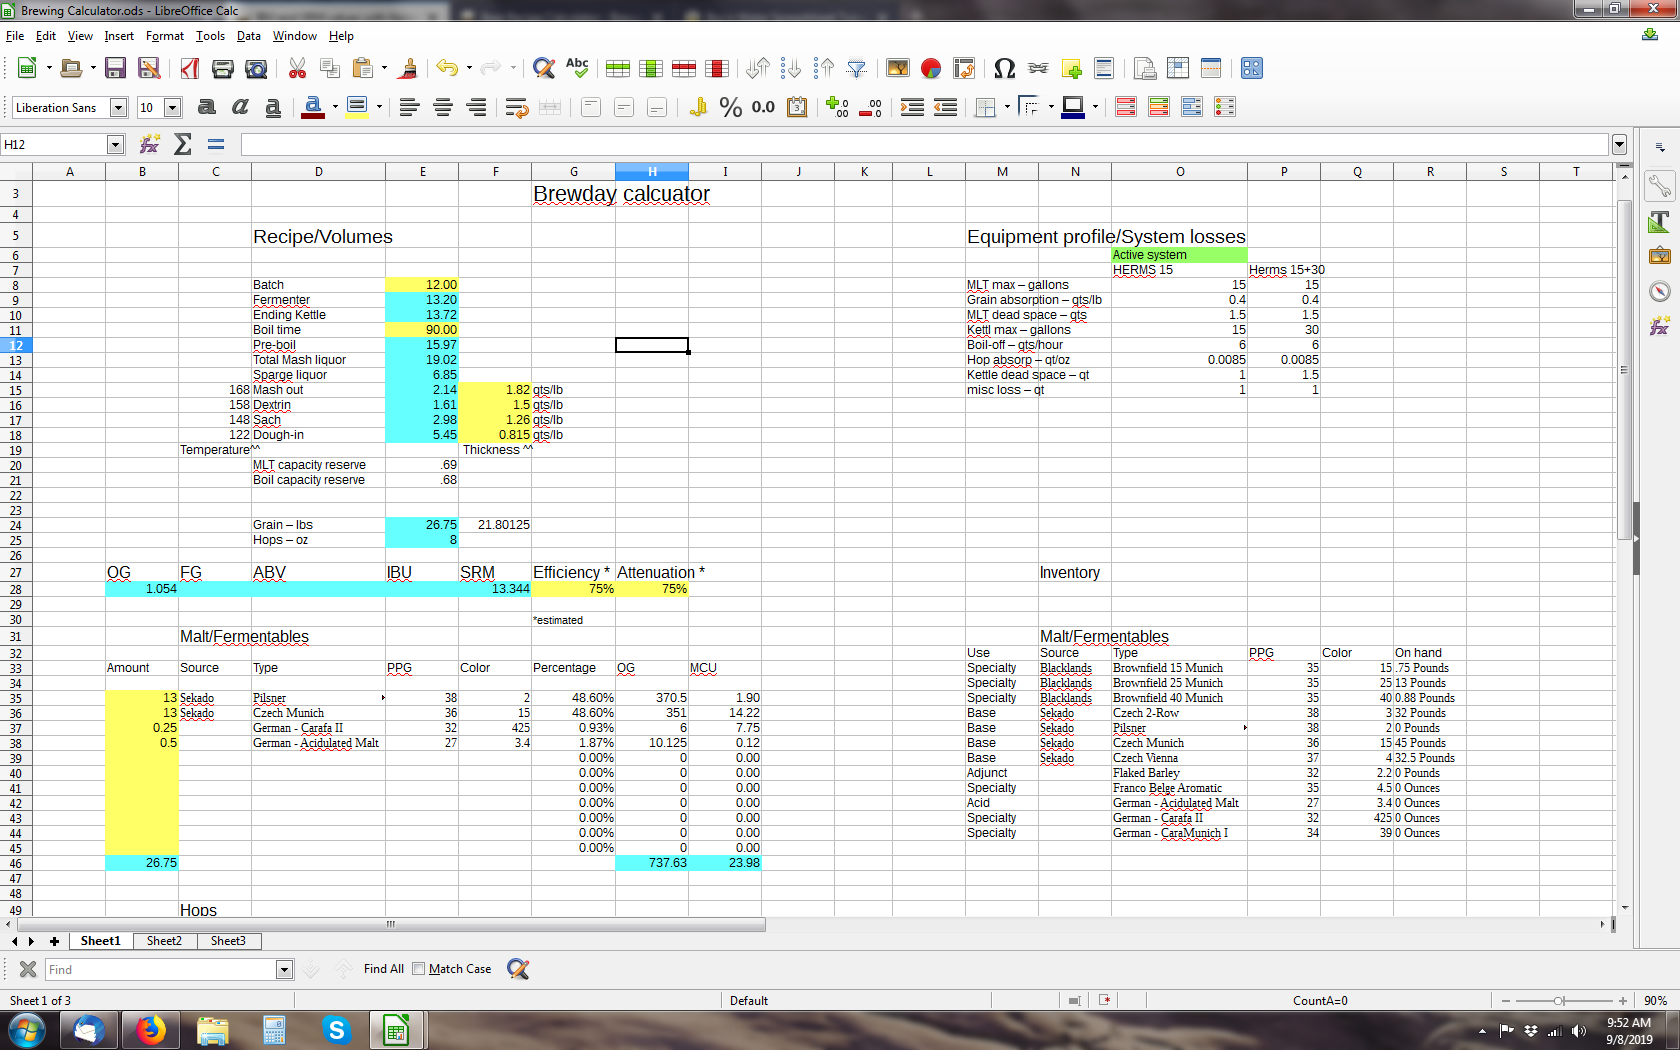The height and width of the screenshot is (1050, 1680).
Task: Click the zoom slider handle
Action: click(x=1559, y=1001)
